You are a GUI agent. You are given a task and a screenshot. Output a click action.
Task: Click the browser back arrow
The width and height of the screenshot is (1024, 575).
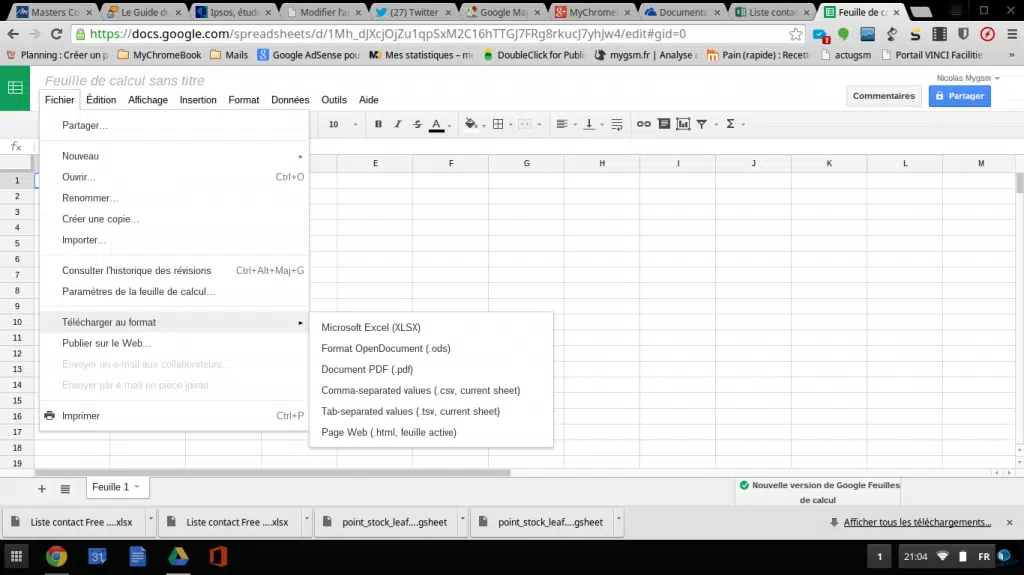point(13,34)
